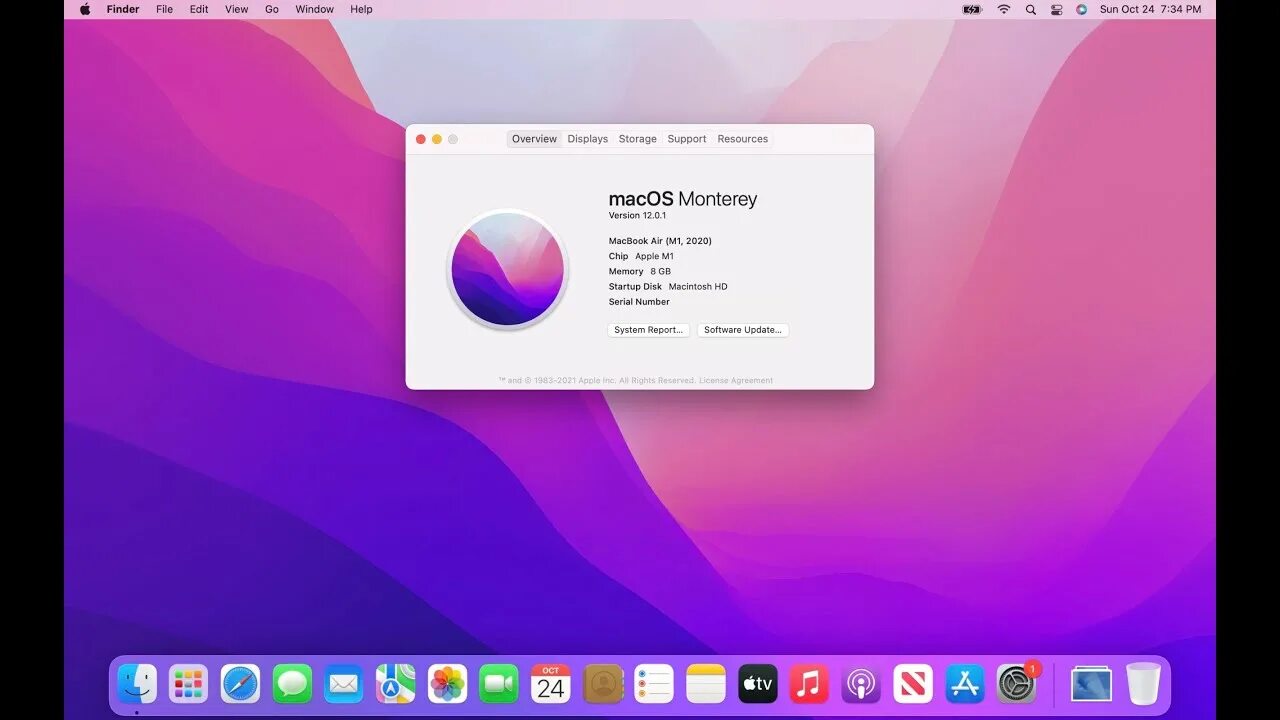1280x720 pixels.
Task: Open the Dock's desktop picture stack
Action: click(x=1091, y=684)
